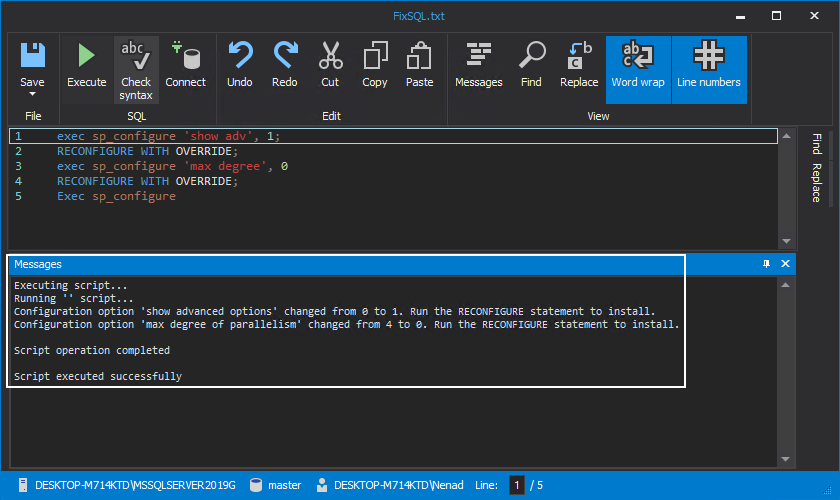Paste from clipboard
The image size is (840, 500).
point(420,66)
